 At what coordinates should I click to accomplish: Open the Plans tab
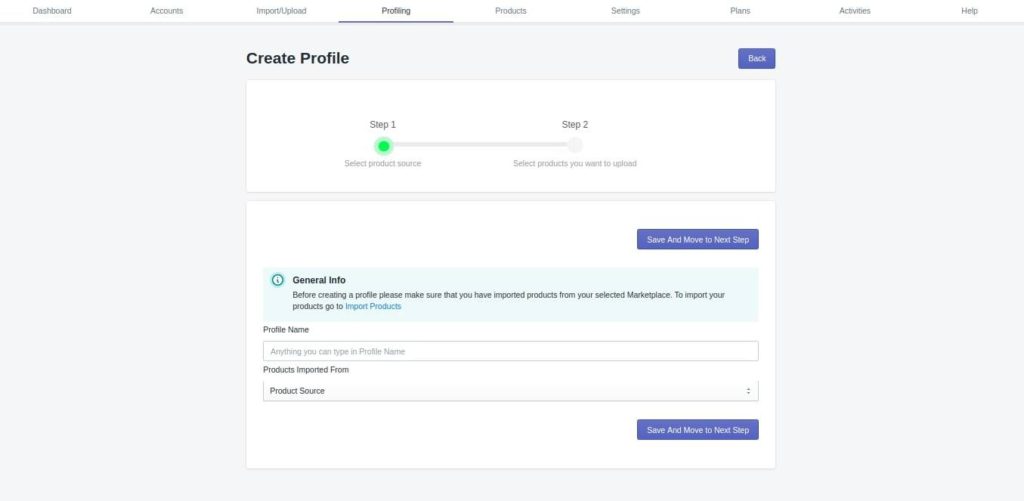click(x=740, y=11)
